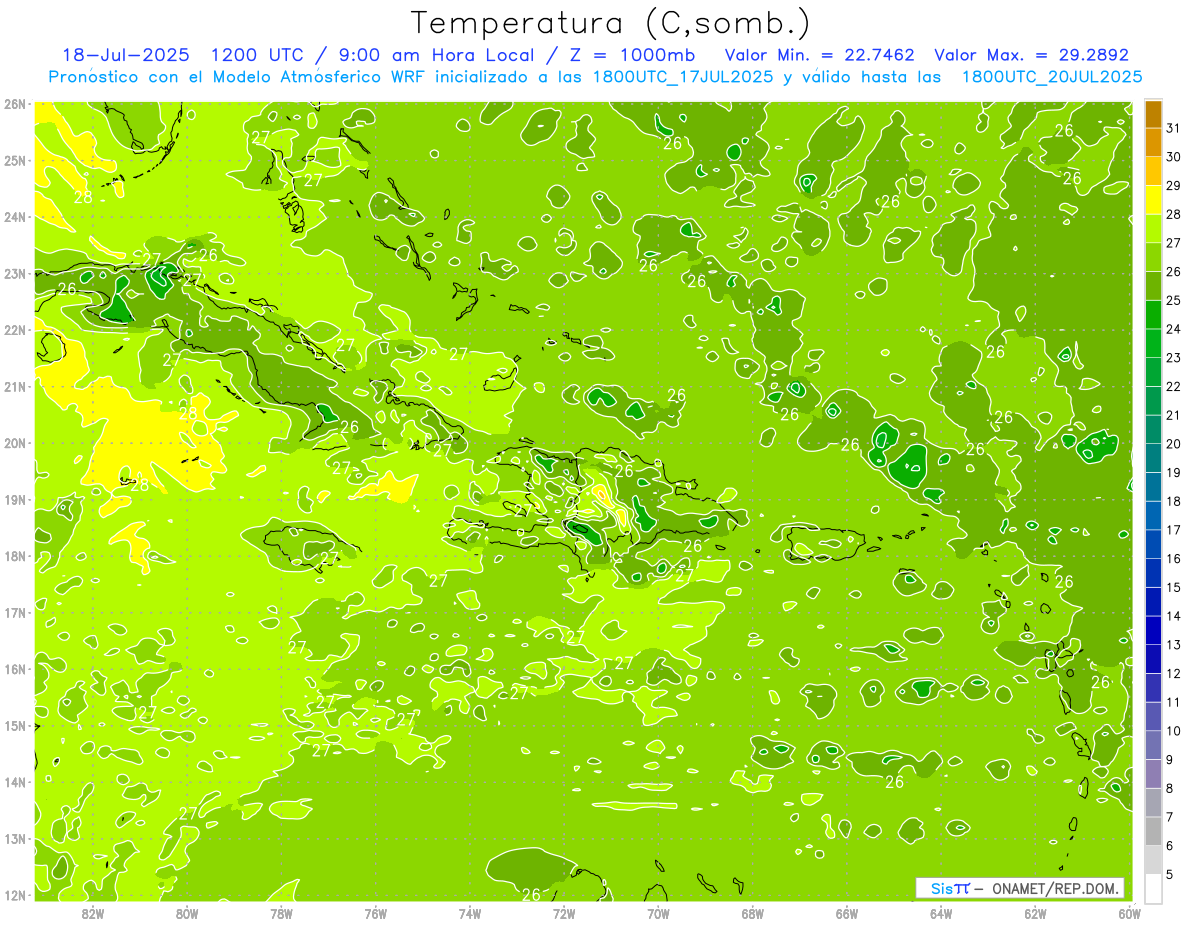The image size is (1200, 927).
Task: Click the longitude axis label '64W'
Action: click(x=941, y=913)
